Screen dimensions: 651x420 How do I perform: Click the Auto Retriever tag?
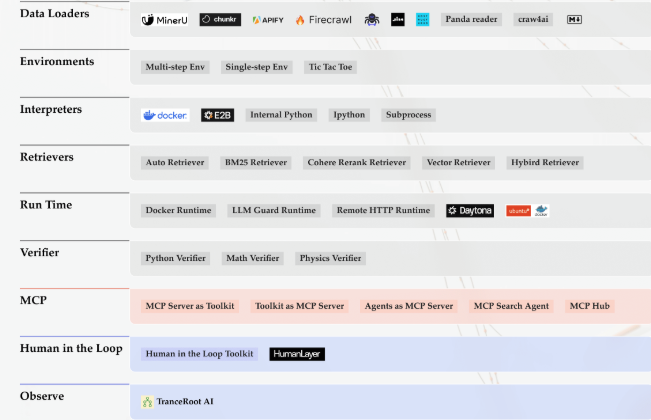pos(175,163)
